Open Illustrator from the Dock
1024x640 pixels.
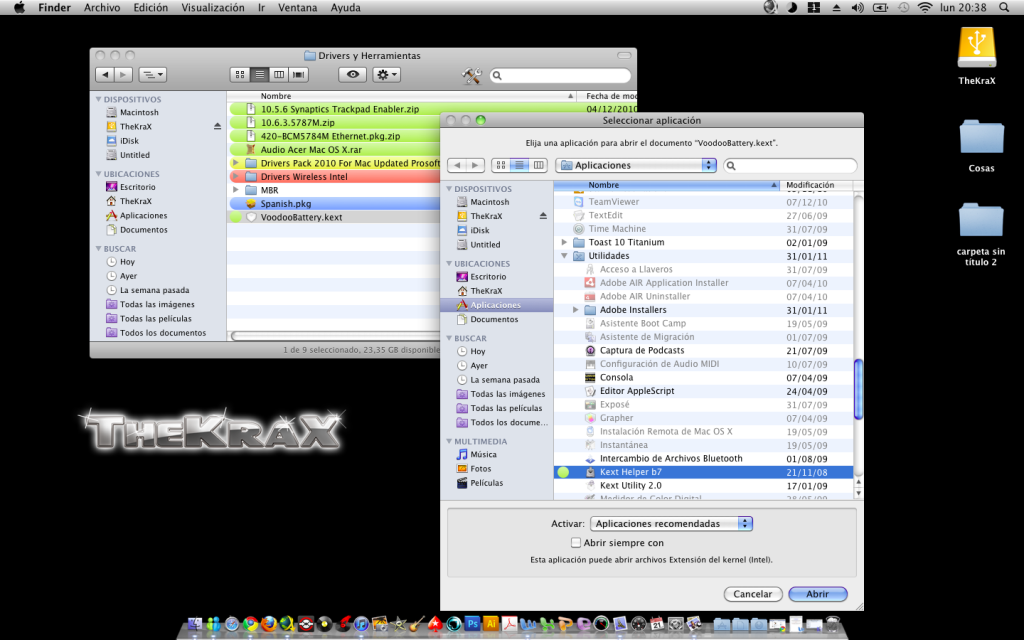[x=491, y=624]
